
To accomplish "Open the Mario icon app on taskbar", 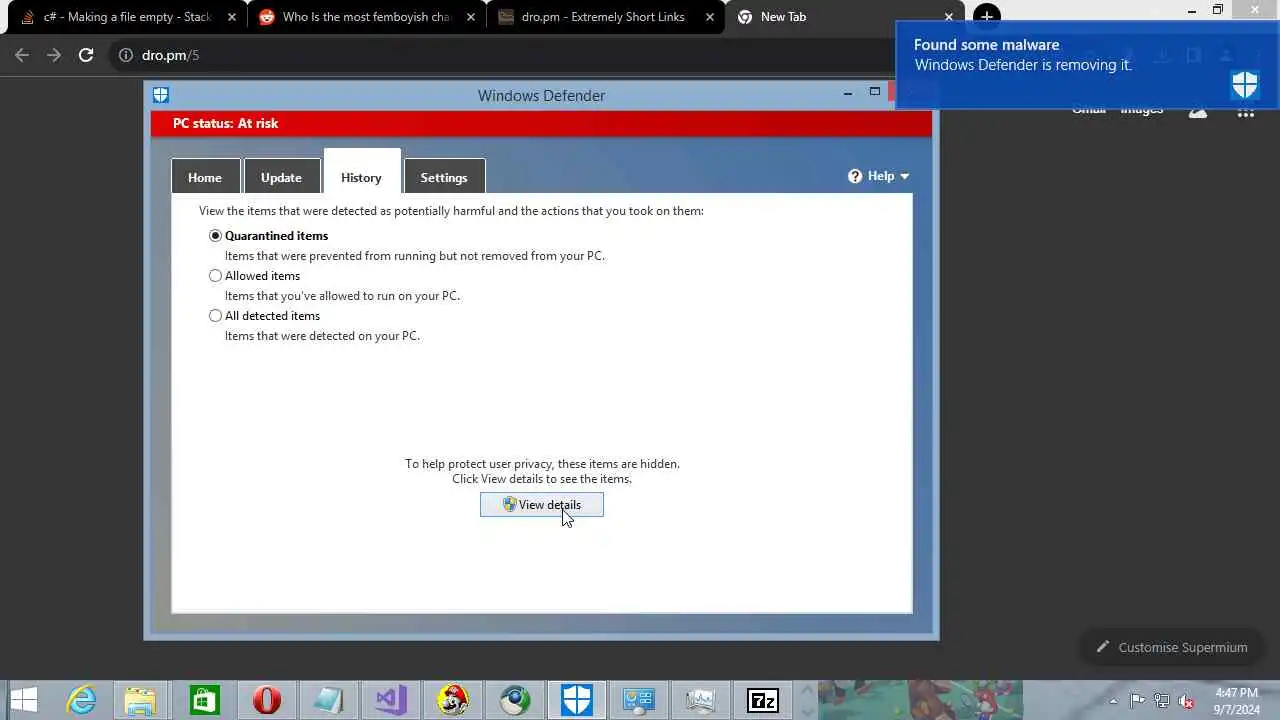I will click(x=453, y=701).
